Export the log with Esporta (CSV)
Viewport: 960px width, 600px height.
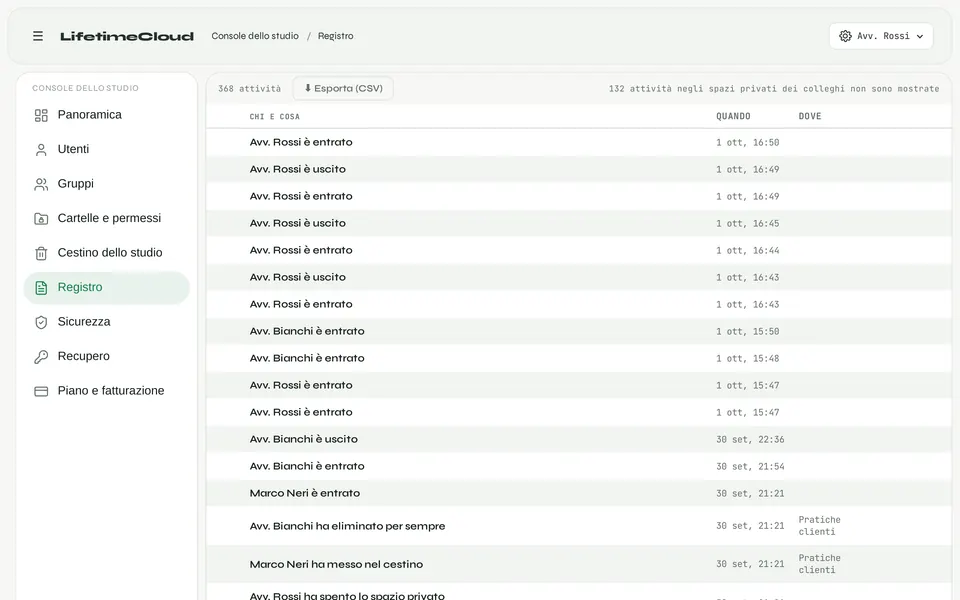coord(343,88)
